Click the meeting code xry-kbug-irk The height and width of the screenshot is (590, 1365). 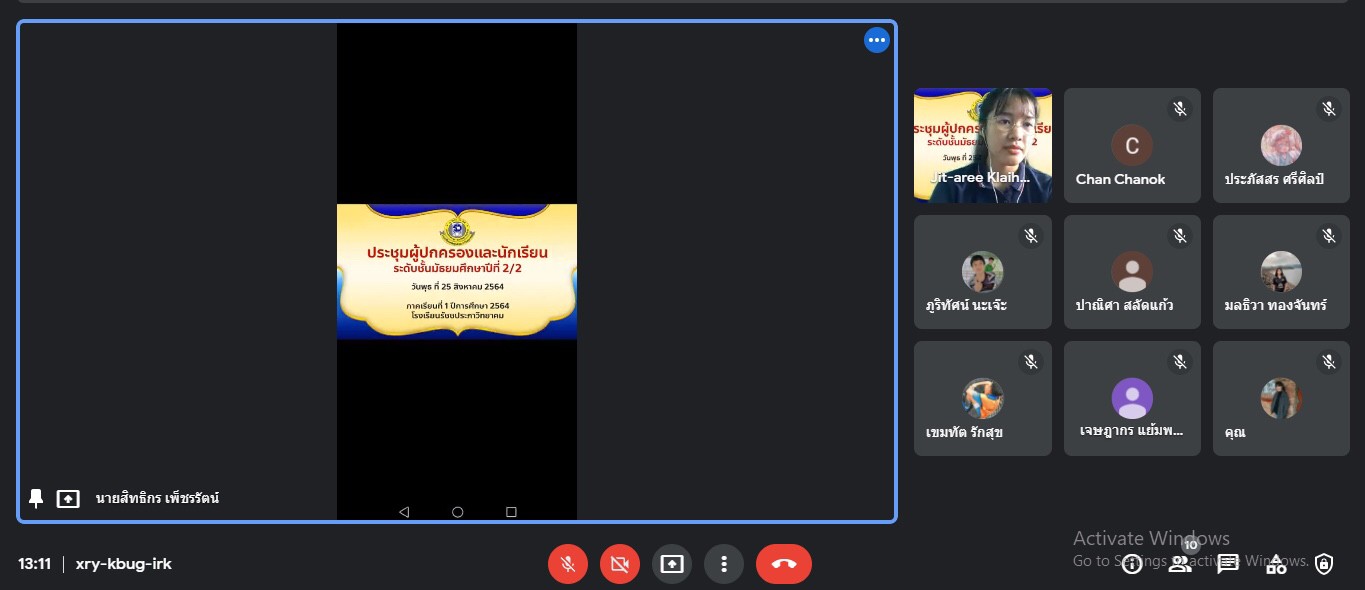coord(124,564)
